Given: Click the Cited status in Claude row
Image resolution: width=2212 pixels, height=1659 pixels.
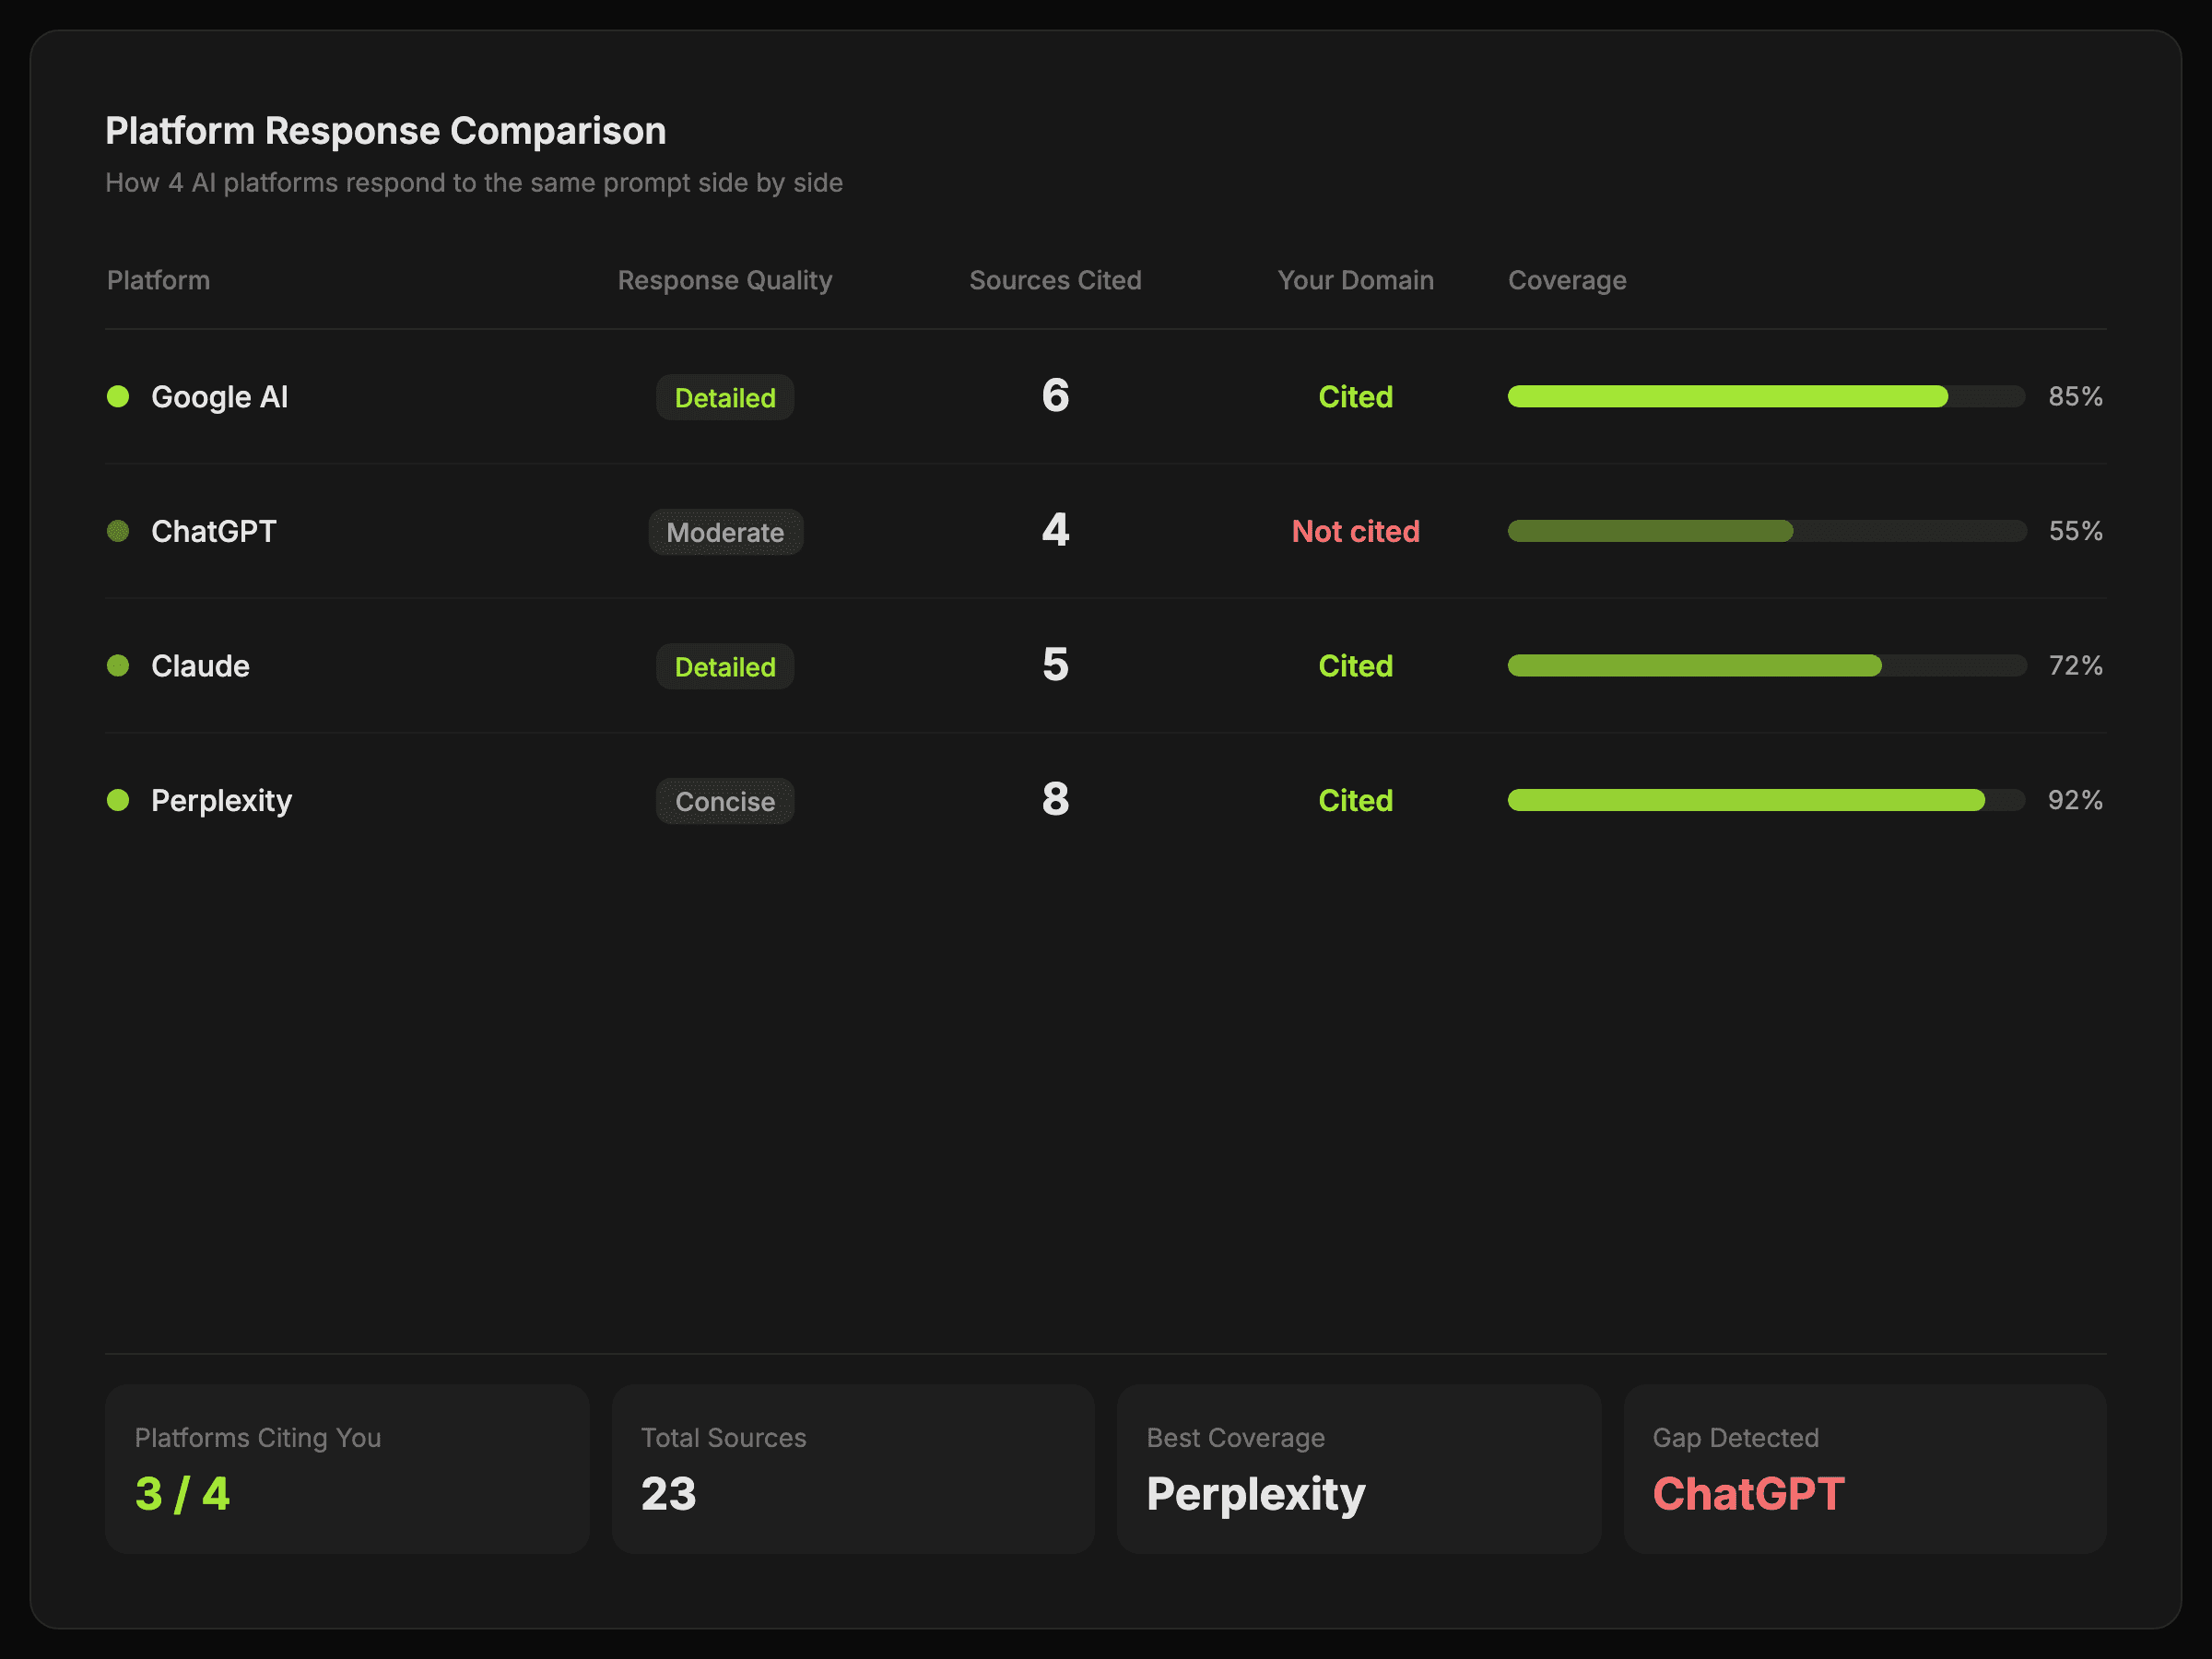Looking at the screenshot, I should 1355,666.
